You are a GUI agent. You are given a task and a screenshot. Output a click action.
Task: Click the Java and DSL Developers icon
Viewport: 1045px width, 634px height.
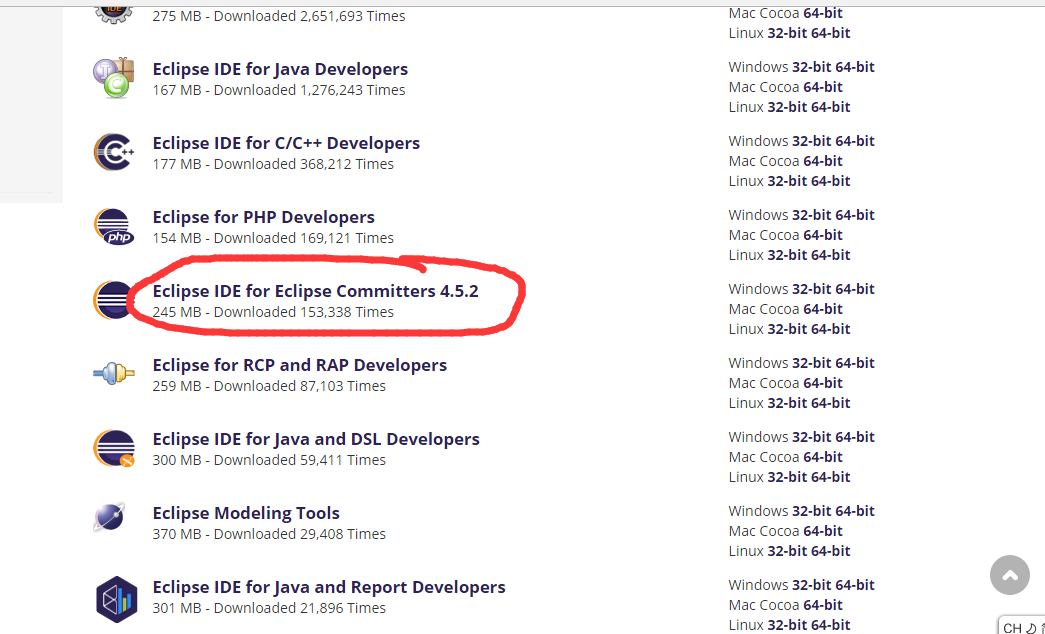click(114, 448)
